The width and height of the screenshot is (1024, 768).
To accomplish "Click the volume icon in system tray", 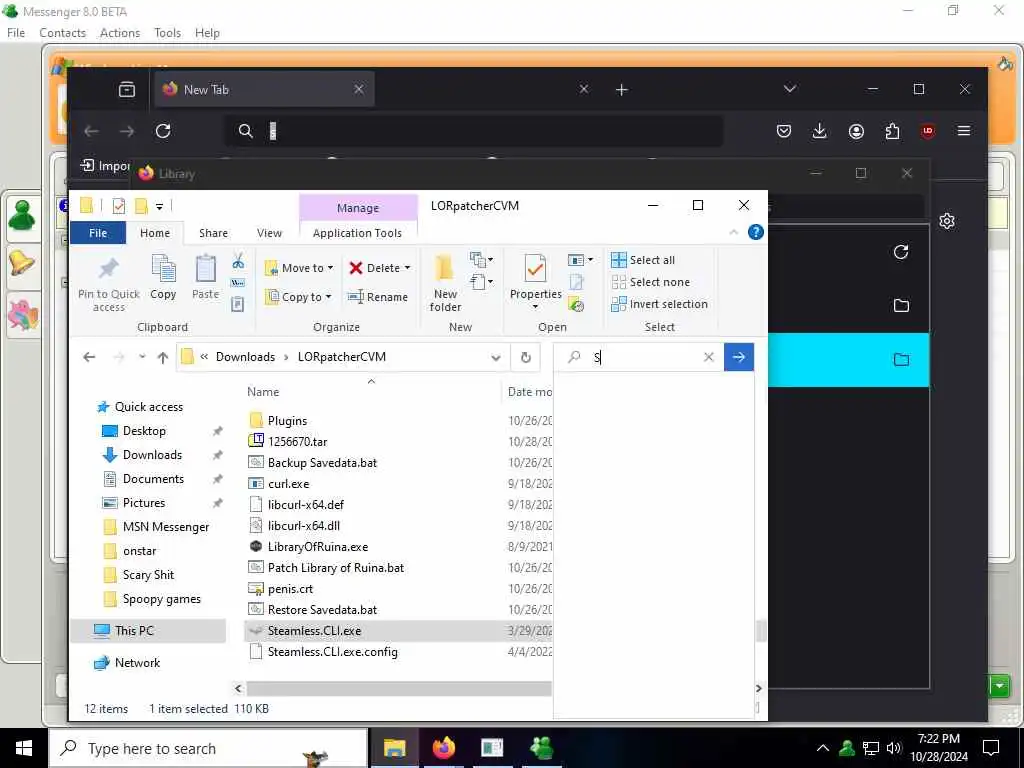I will click(893, 748).
